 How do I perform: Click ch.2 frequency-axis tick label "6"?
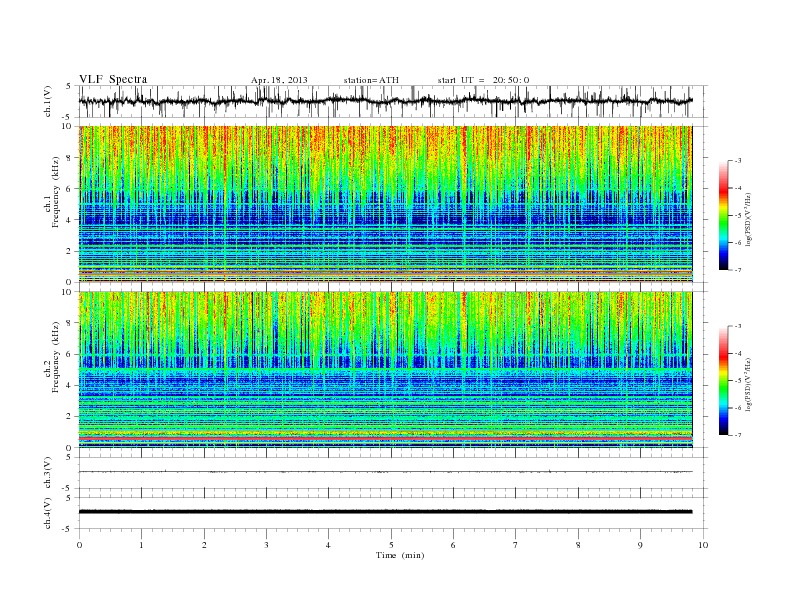(x=69, y=354)
